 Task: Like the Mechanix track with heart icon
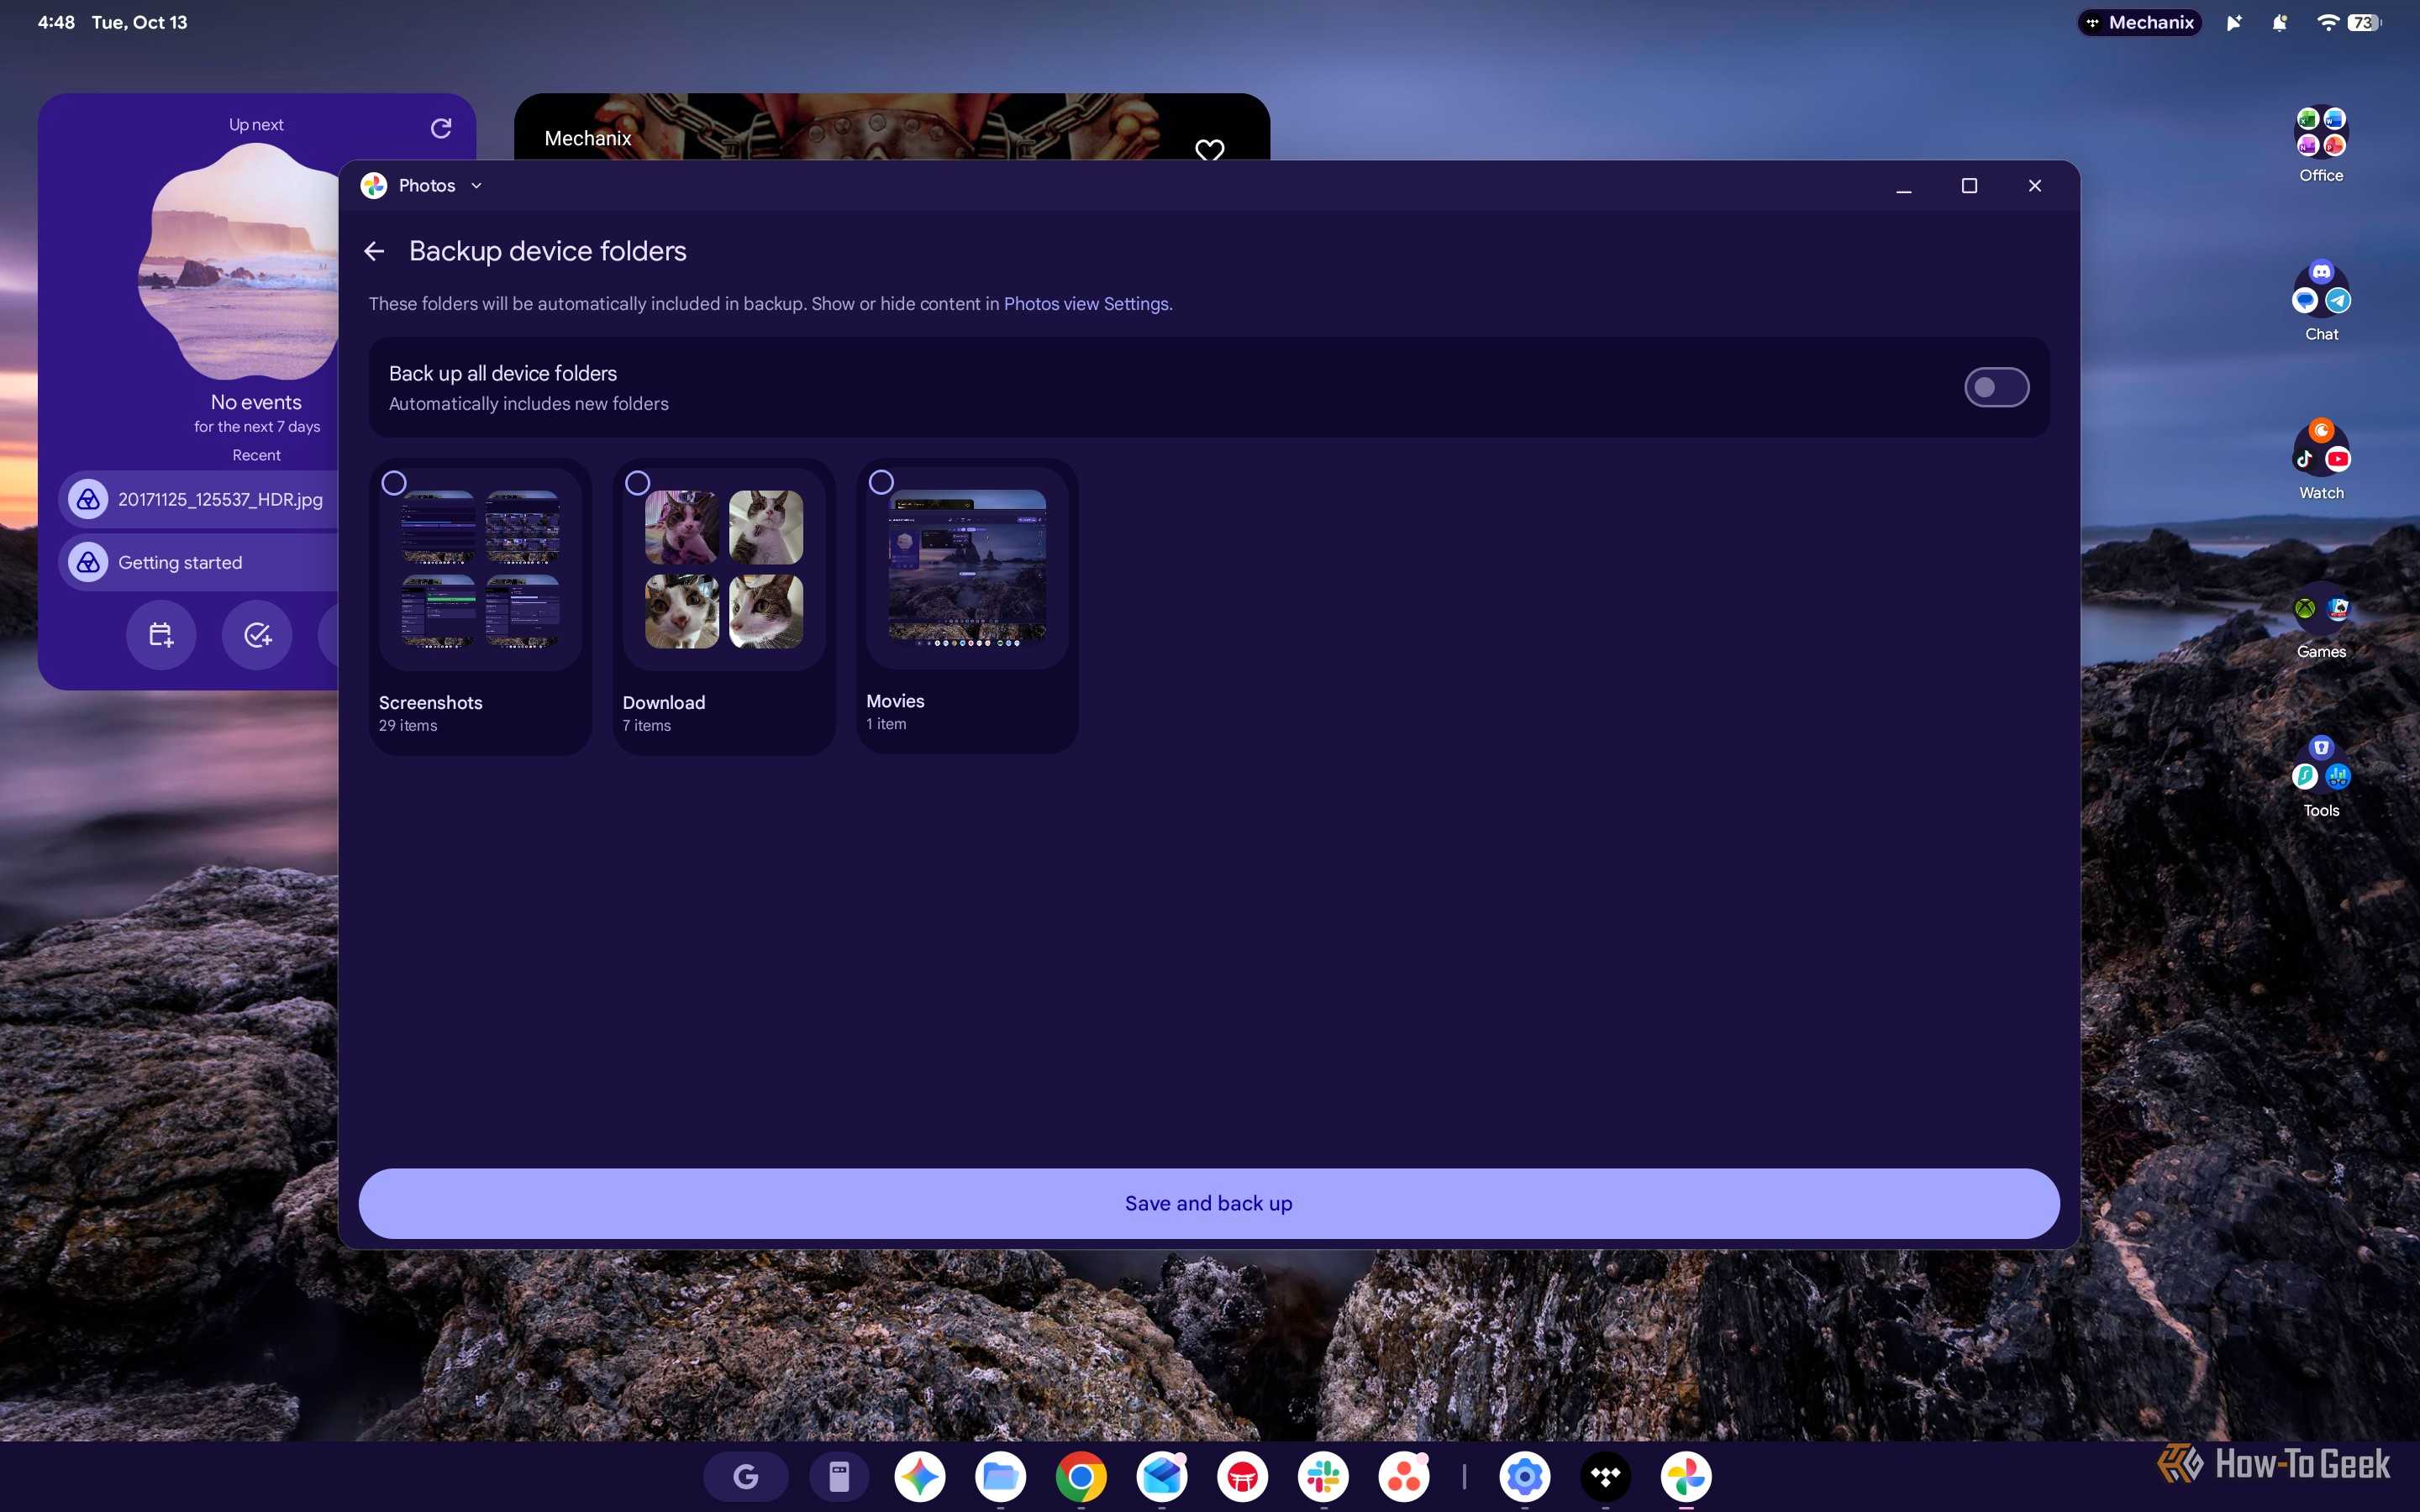point(1209,151)
